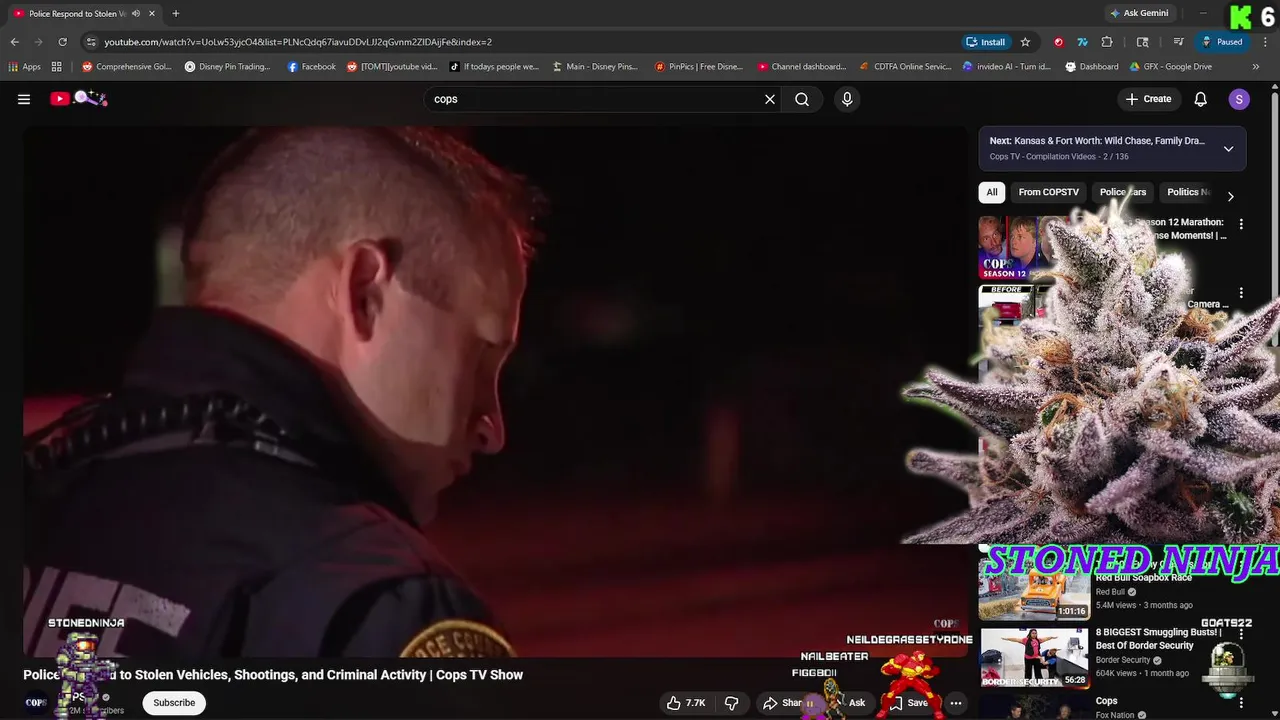Subscribe to the Cops channel
The width and height of the screenshot is (1280, 720).
[174, 703]
